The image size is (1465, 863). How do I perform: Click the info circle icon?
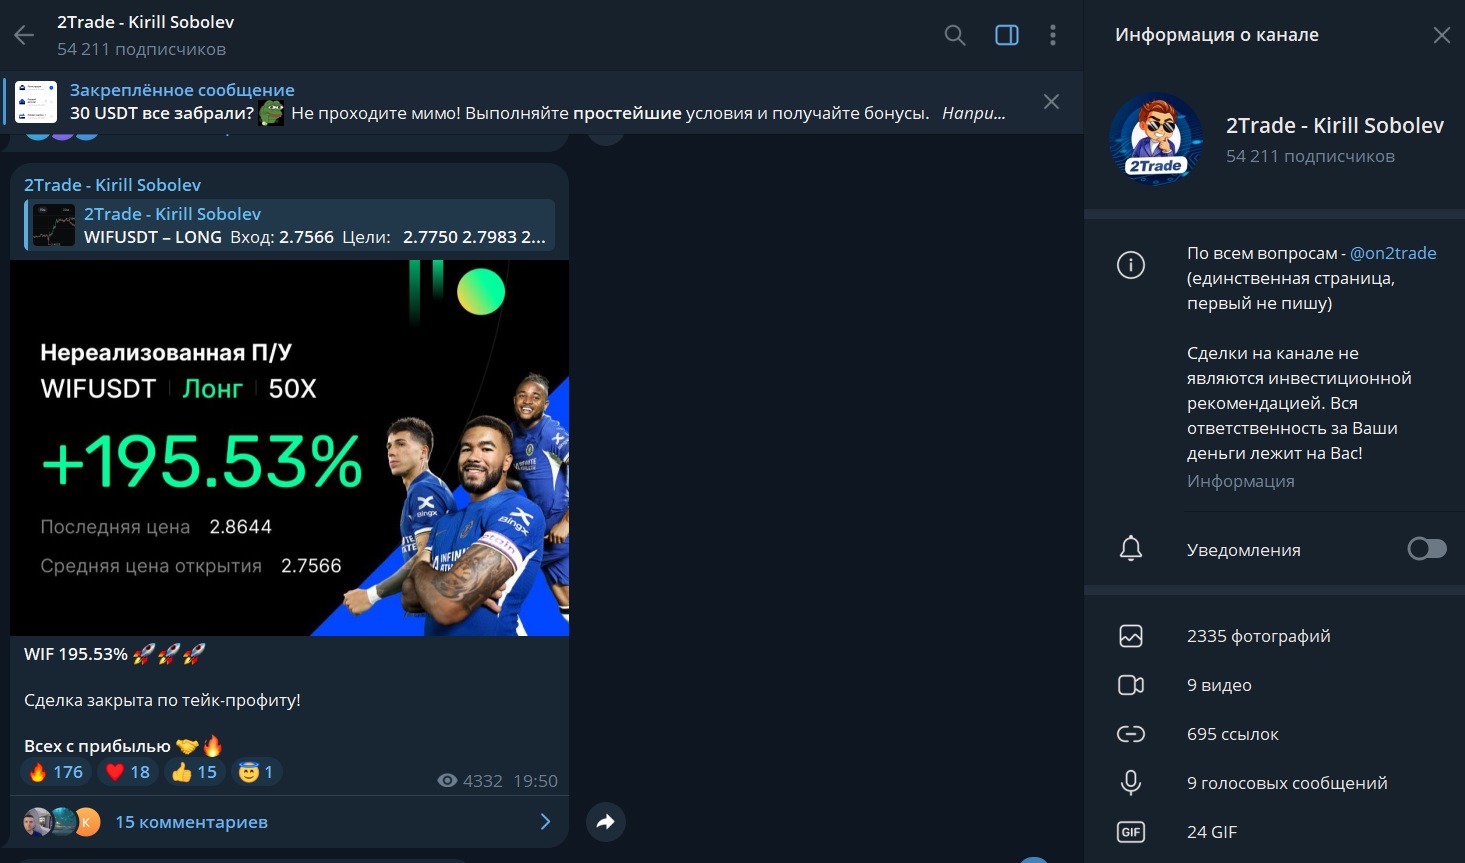pos(1131,265)
